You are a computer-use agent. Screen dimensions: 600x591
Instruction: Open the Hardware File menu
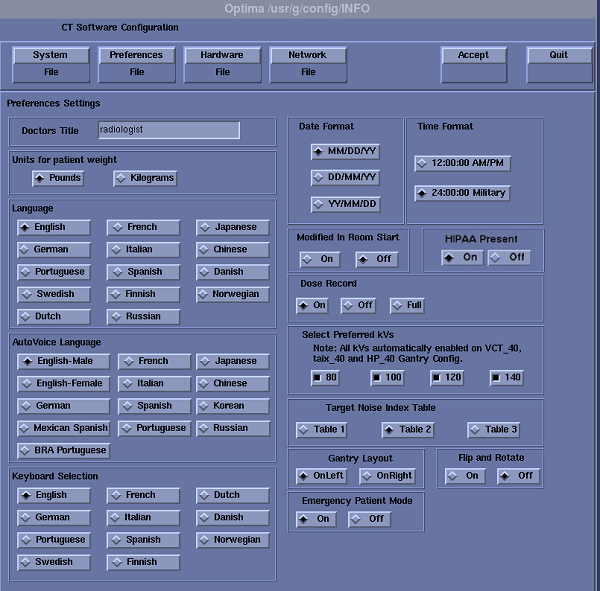click(x=222, y=63)
